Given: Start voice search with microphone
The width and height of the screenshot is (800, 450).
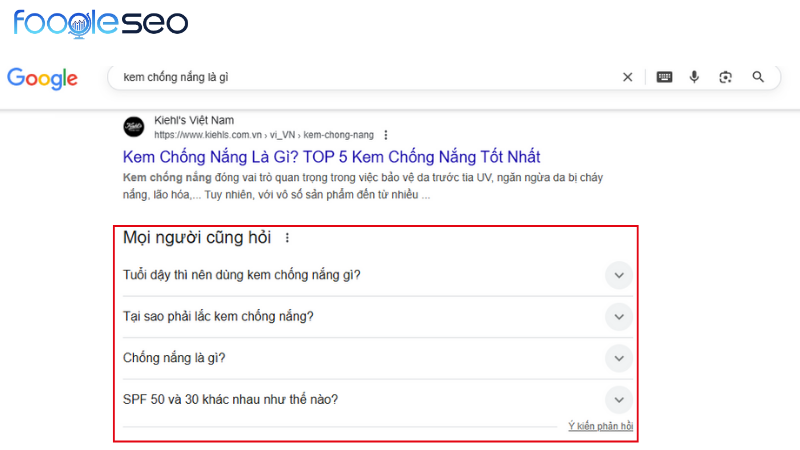Looking at the screenshot, I should [694, 77].
